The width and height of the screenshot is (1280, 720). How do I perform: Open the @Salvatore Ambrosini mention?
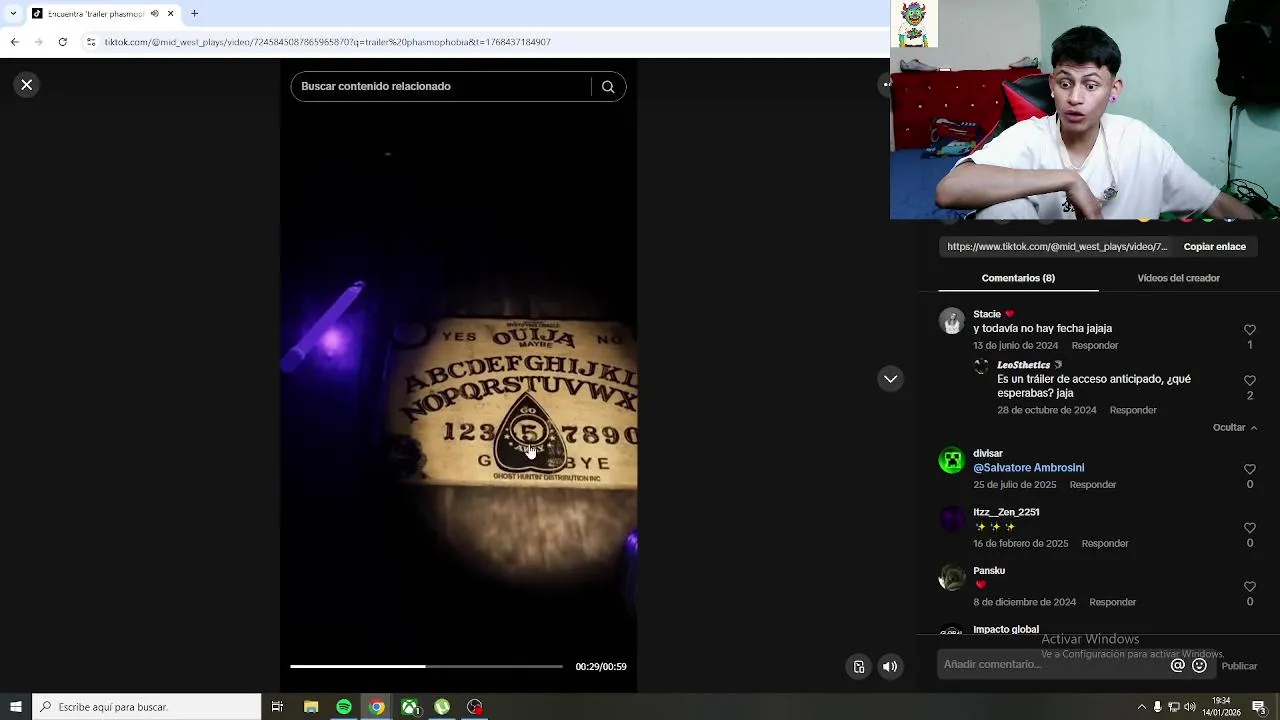click(1028, 468)
